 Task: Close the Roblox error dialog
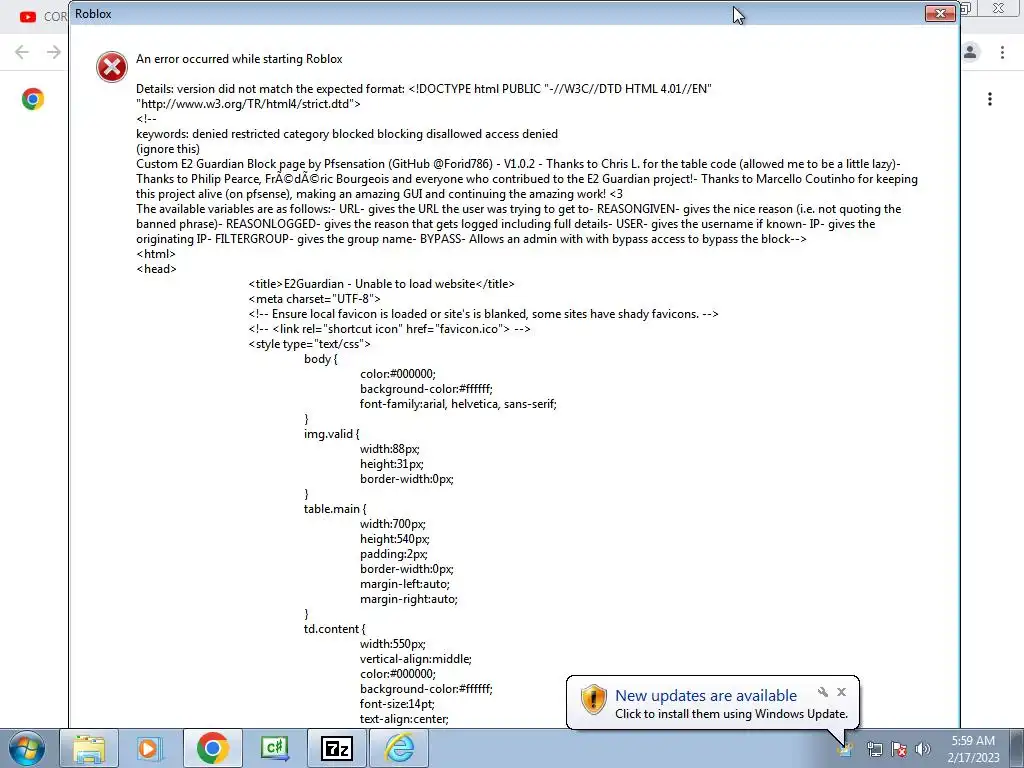pyautogui.click(x=940, y=13)
